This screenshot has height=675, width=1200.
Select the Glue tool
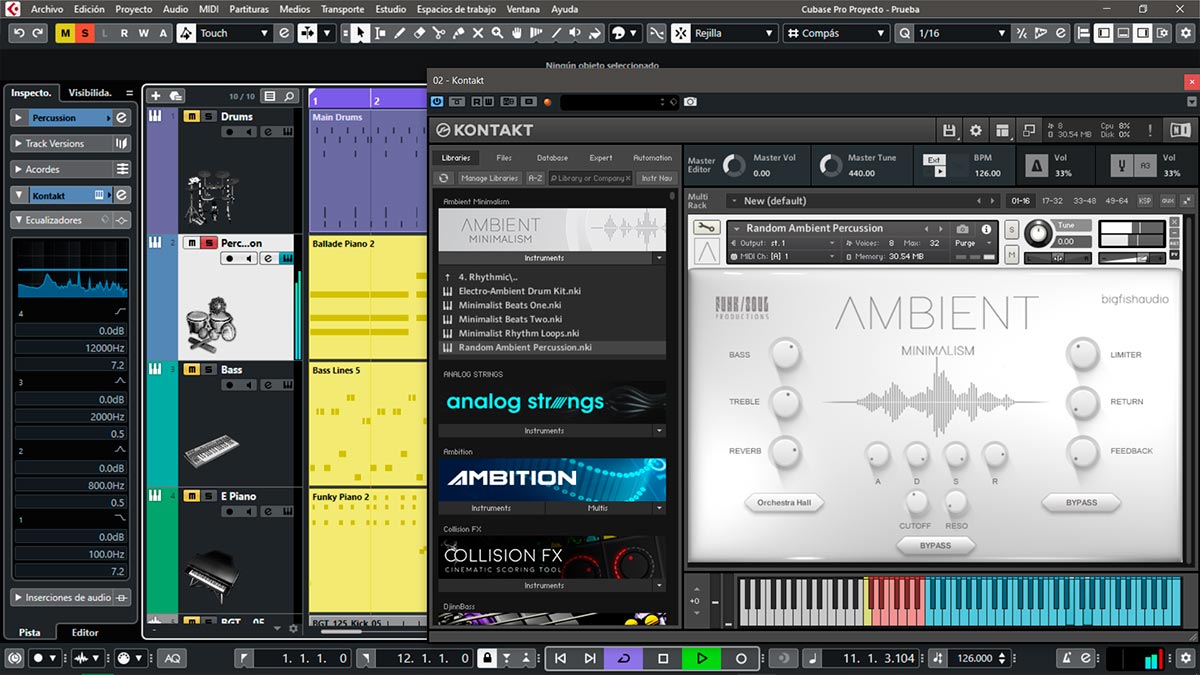point(458,33)
